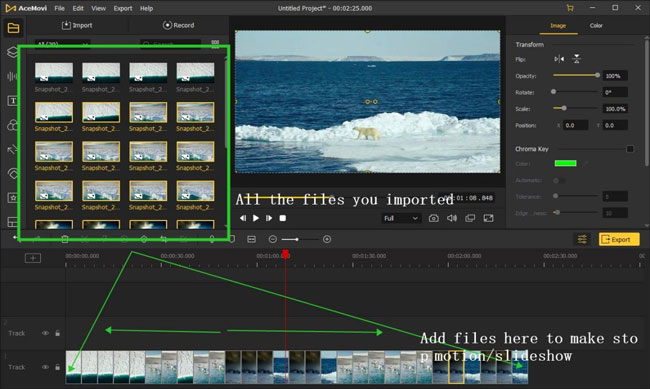Screen dimensions: 650x389
Task: Click the polar bear in the preview
Action: click(x=366, y=133)
